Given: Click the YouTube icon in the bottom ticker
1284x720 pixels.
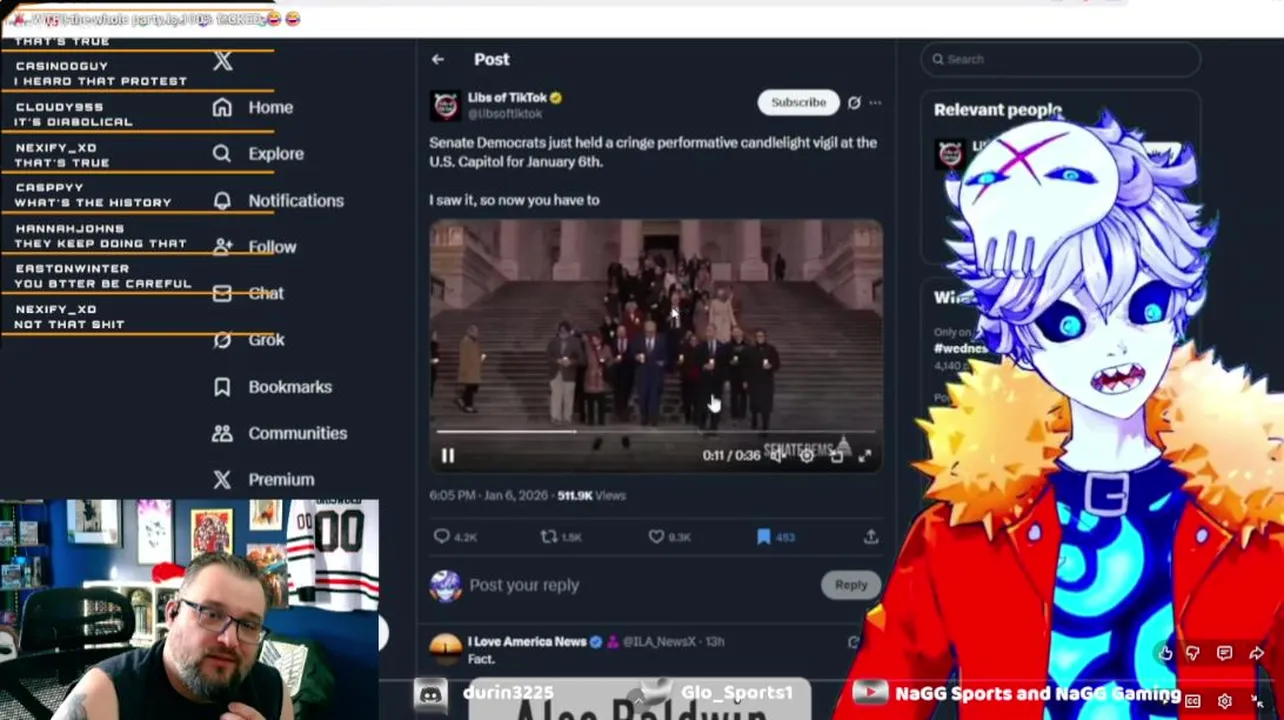Looking at the screenshot, I should pyautogui.click(x=870, y=692).
